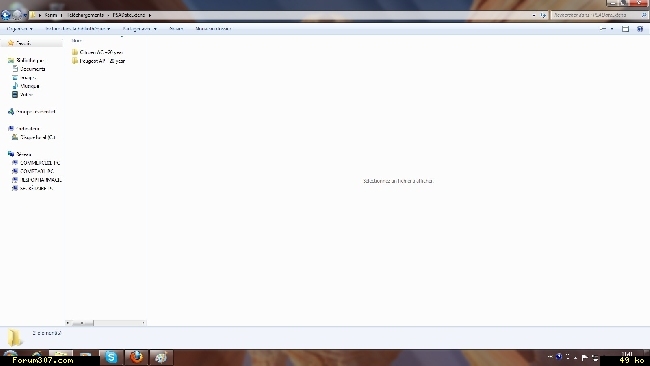The width and height of the screenshot is (650, 366).
Task: Click the Téléchargements breadcrumb segment
Action: [x=85, y=15]
